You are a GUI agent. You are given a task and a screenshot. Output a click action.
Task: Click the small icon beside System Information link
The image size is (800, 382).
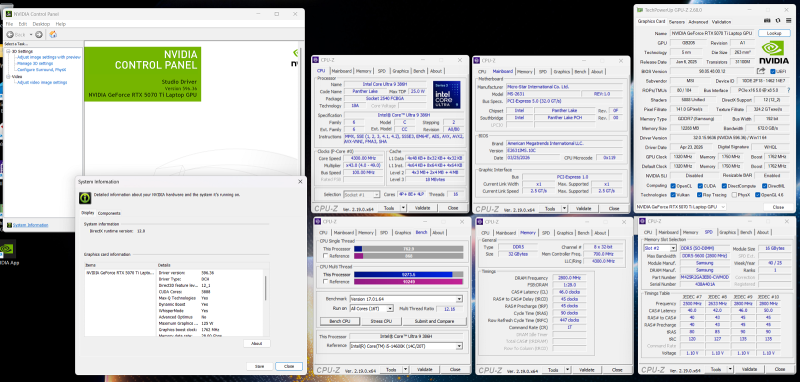pos(9,225)
